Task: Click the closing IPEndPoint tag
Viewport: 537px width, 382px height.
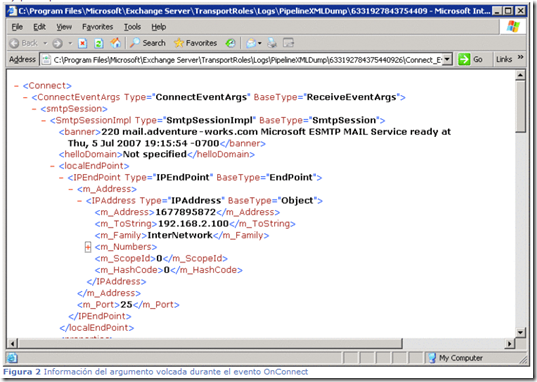Action: pos(100,316)
